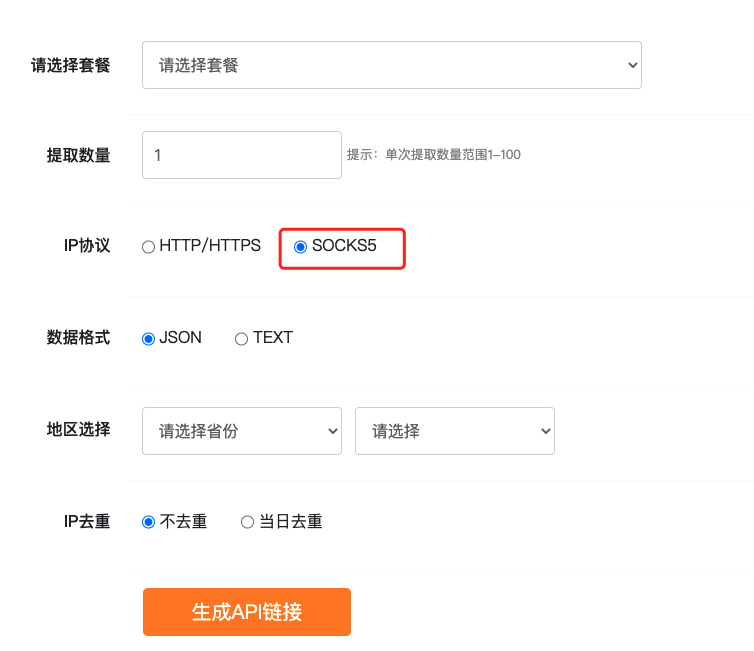Choose the SOCKS5 protocol option
Screen dimensions: 754x651
[x=301, y=246]
